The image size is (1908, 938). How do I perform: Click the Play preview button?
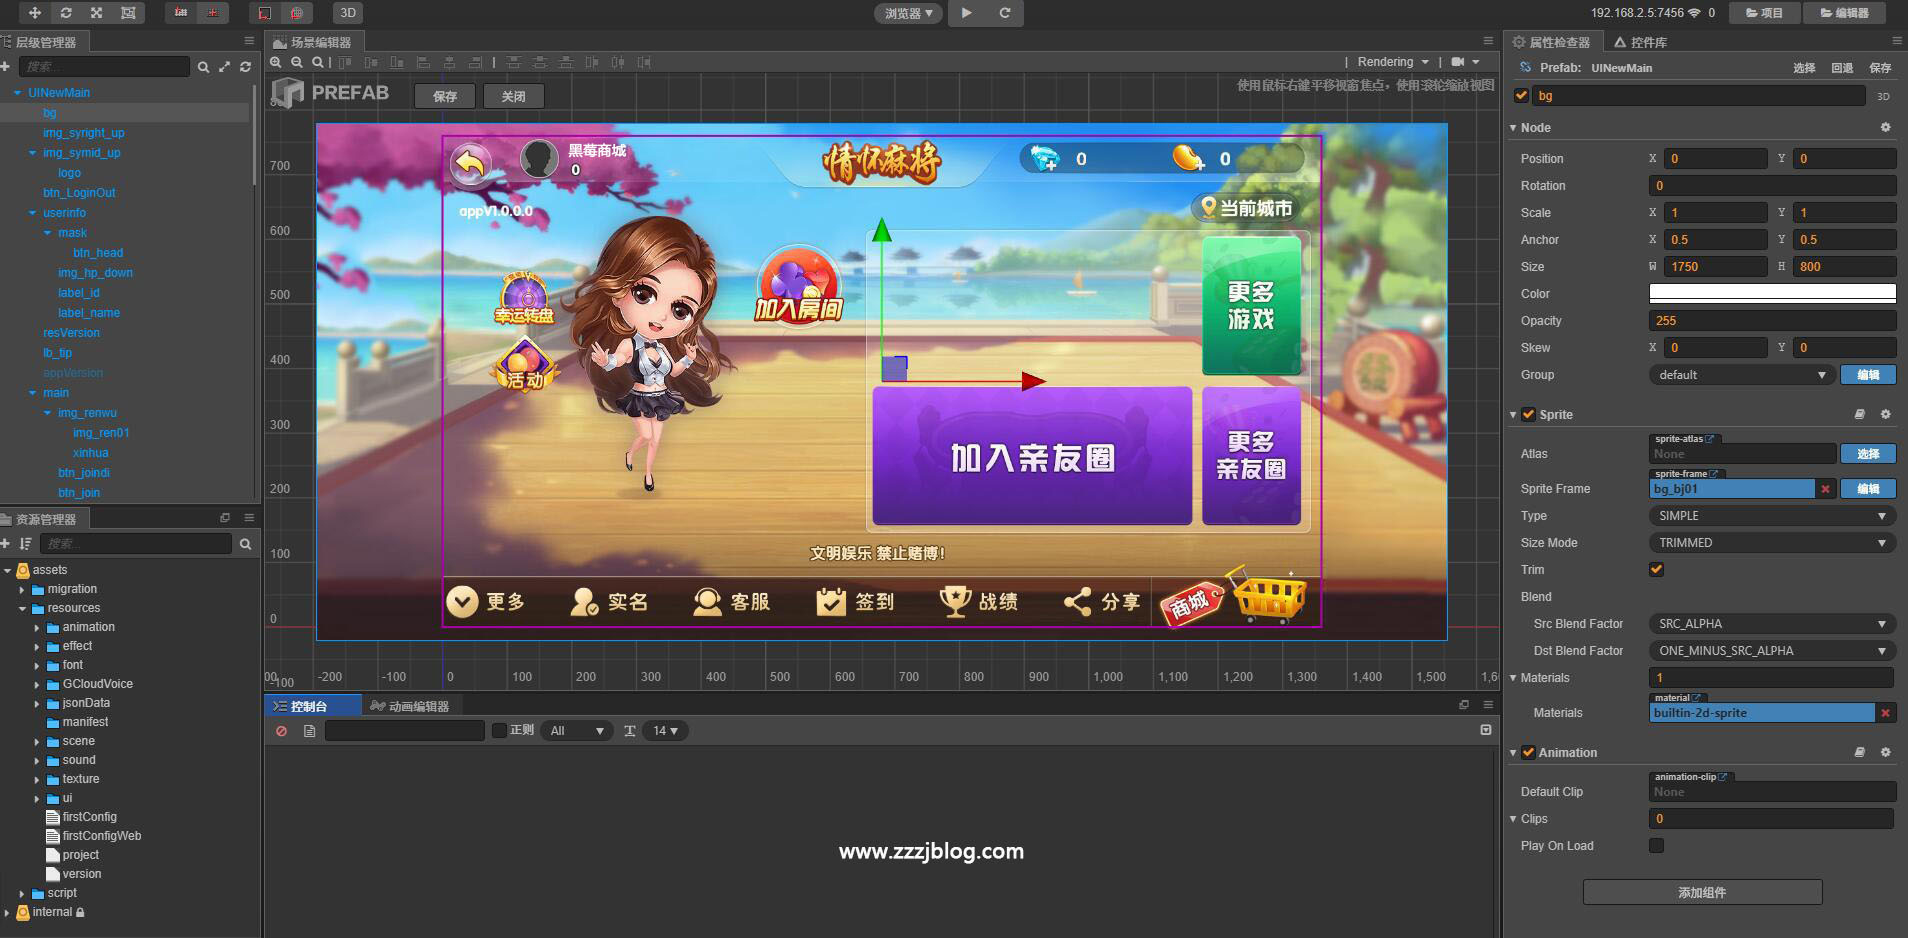[x=964, y=13]
